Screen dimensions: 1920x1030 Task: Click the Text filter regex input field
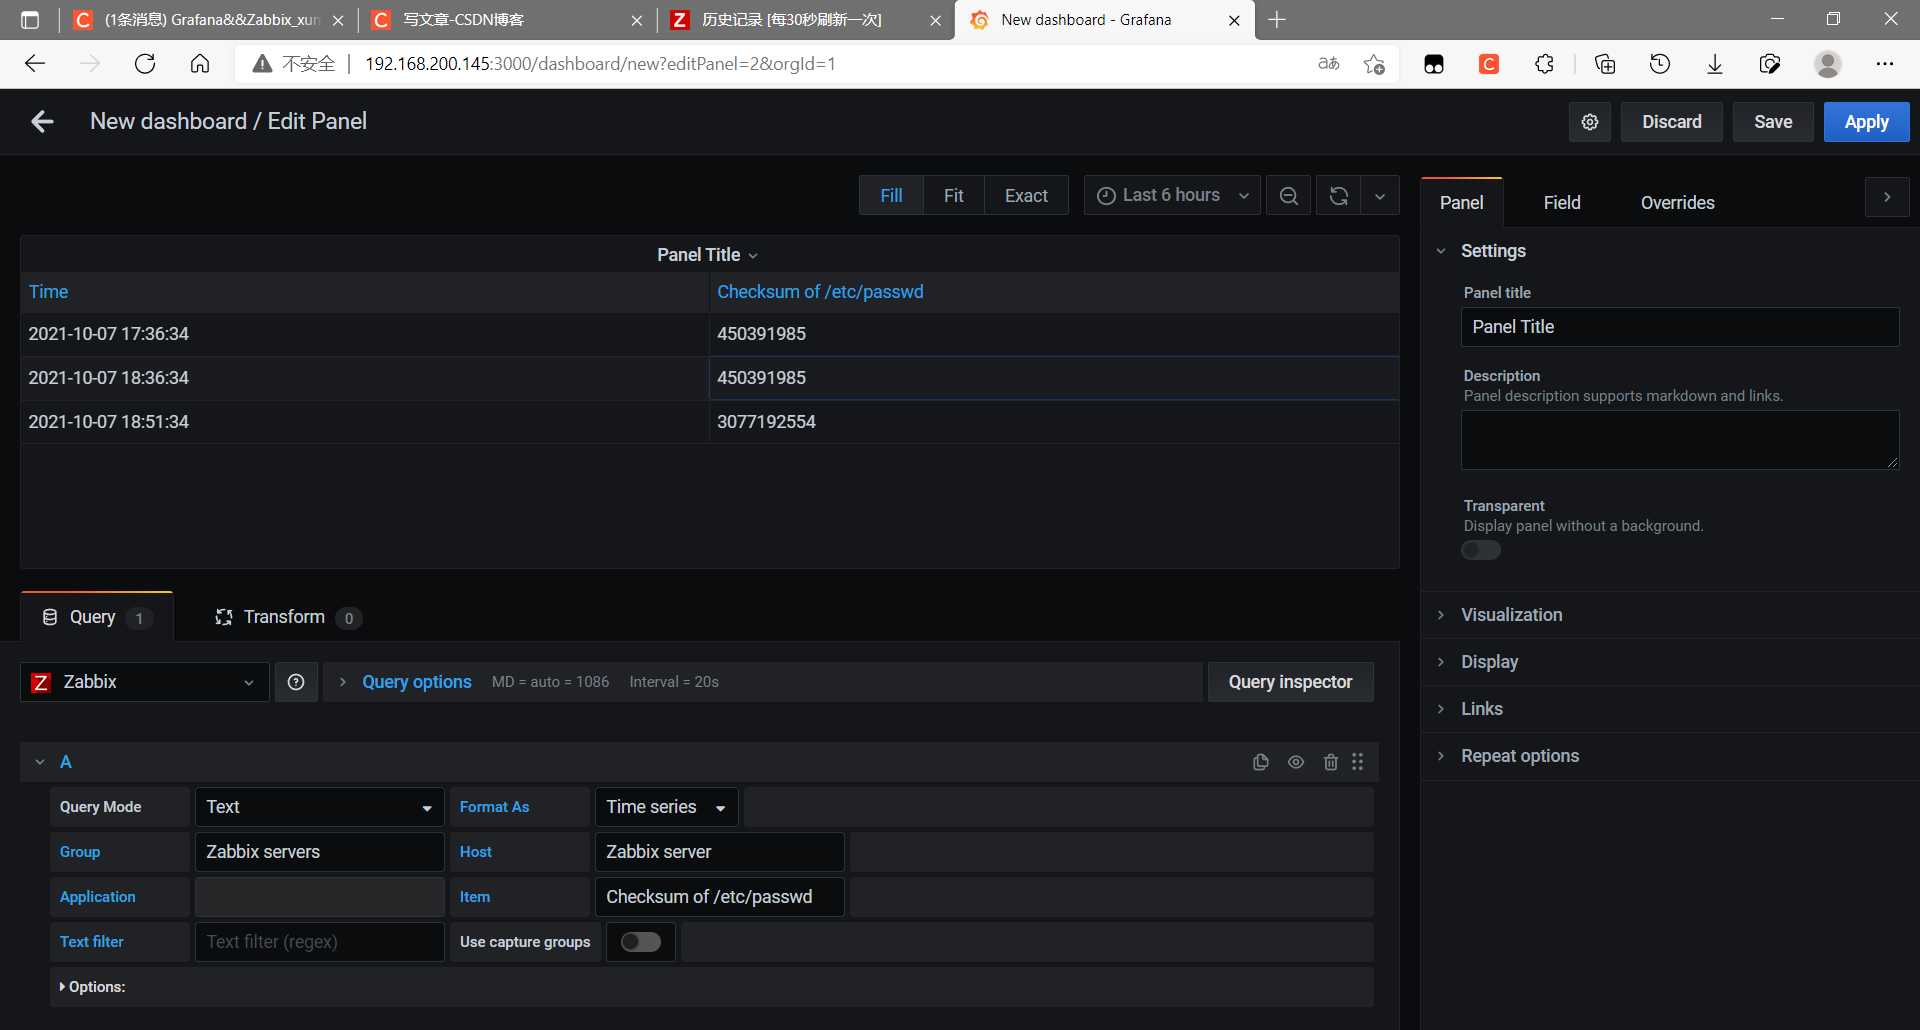(318, 941)
